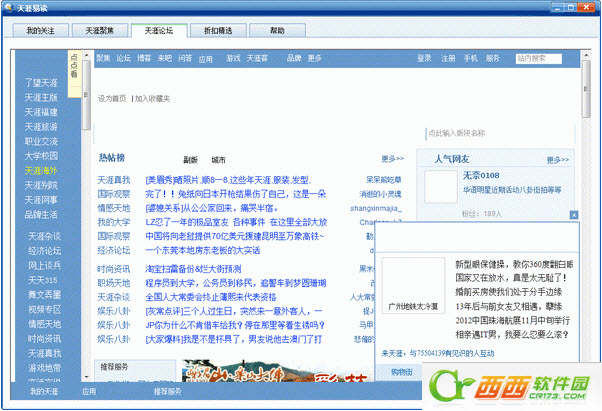Click the 服务 link in the top bar
602x411 pixels.
tap(493, 58)
